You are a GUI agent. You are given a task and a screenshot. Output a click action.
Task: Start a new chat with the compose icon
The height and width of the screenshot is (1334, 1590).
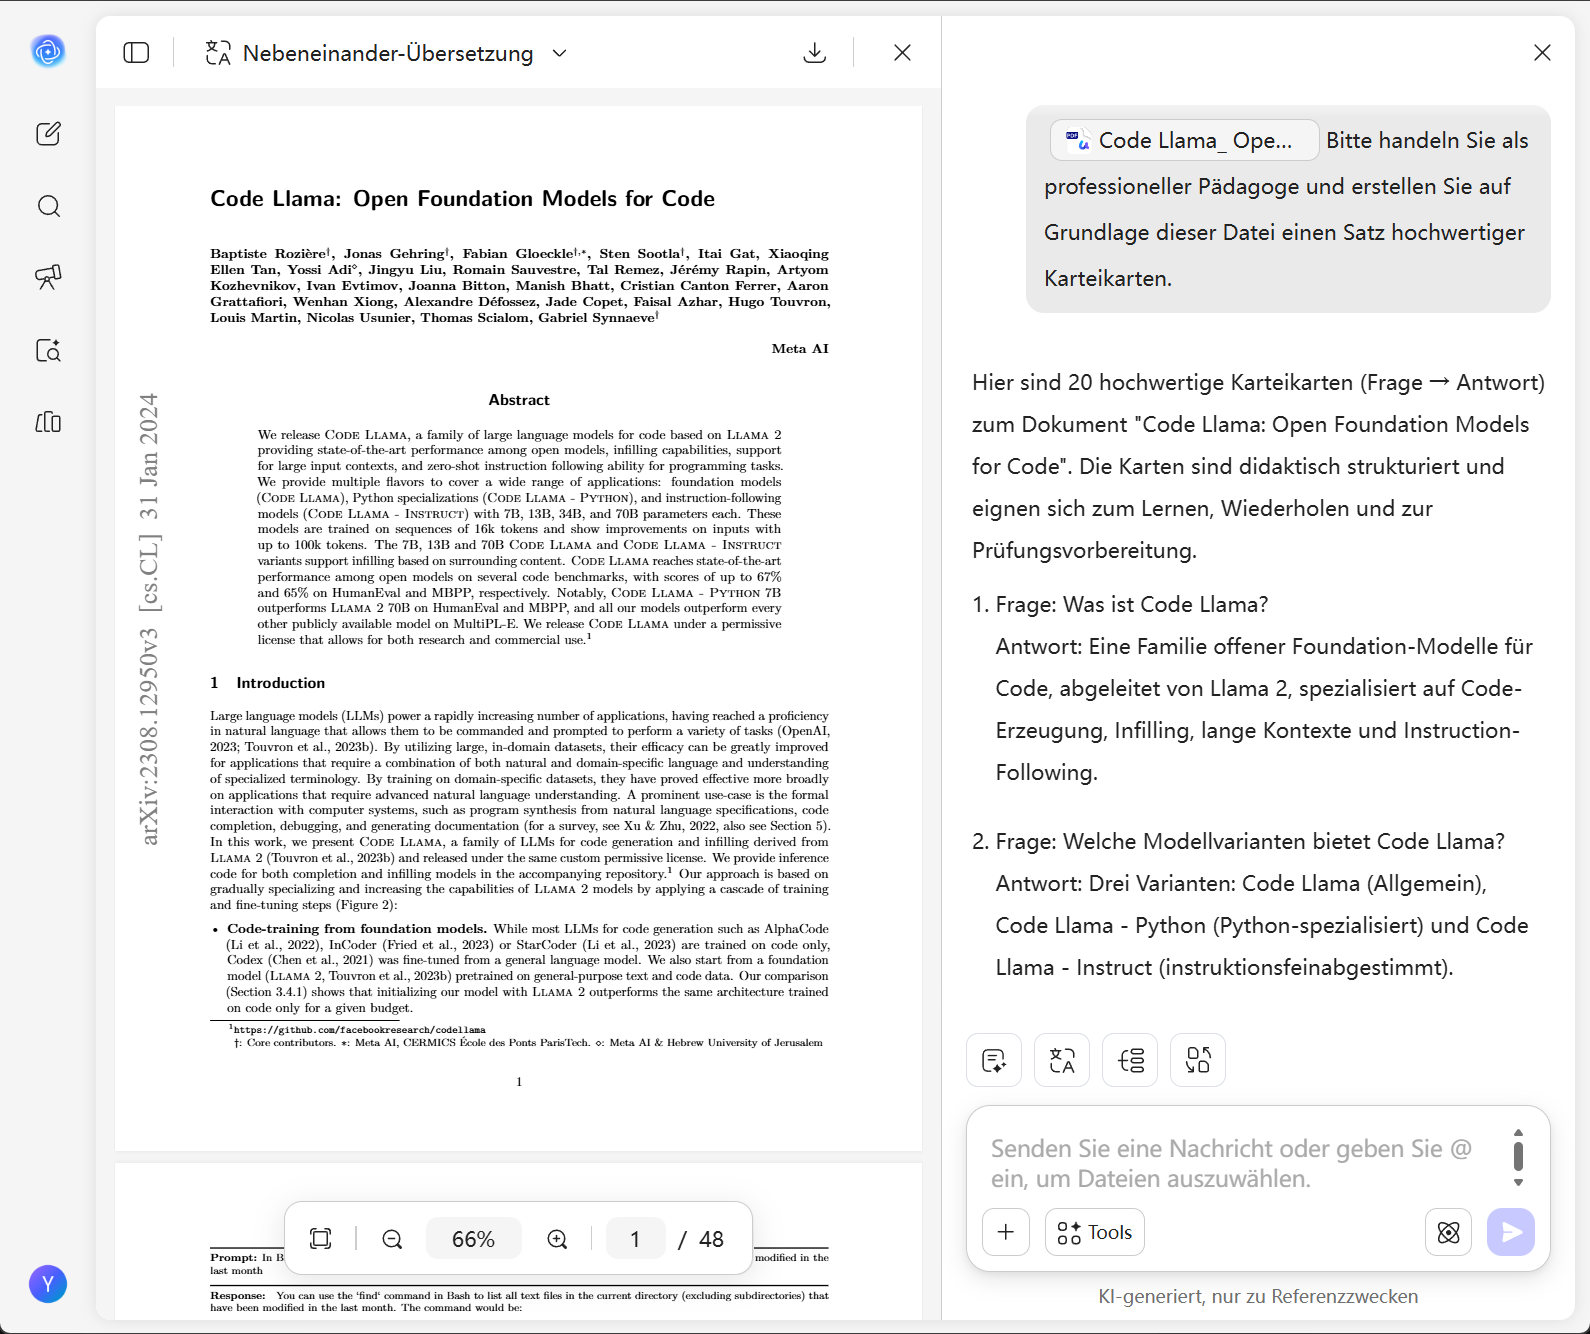(48, 134)
